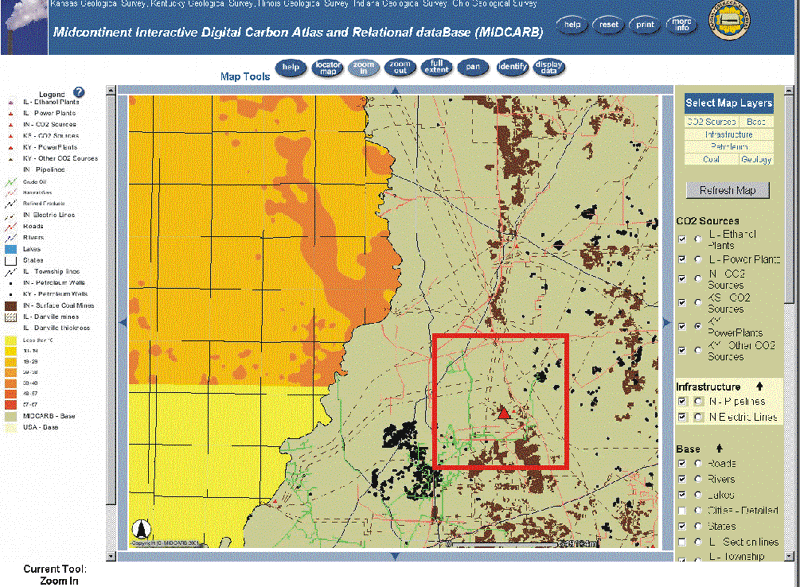Click the display data map tool
Image resolution: width=800 pixels, height=587 pixels.
pos(549,67)
